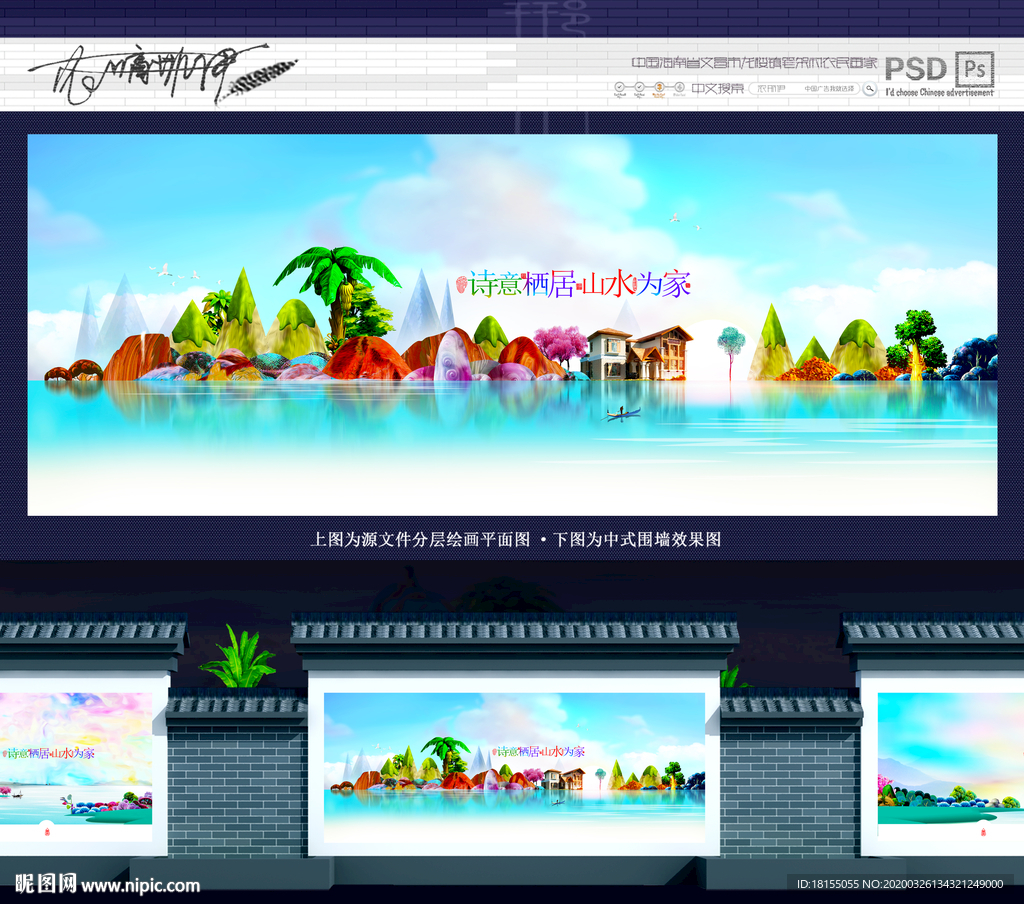Click the first checkmark circle icon
The image size is (1024, 904).
(x=620, y=88)
